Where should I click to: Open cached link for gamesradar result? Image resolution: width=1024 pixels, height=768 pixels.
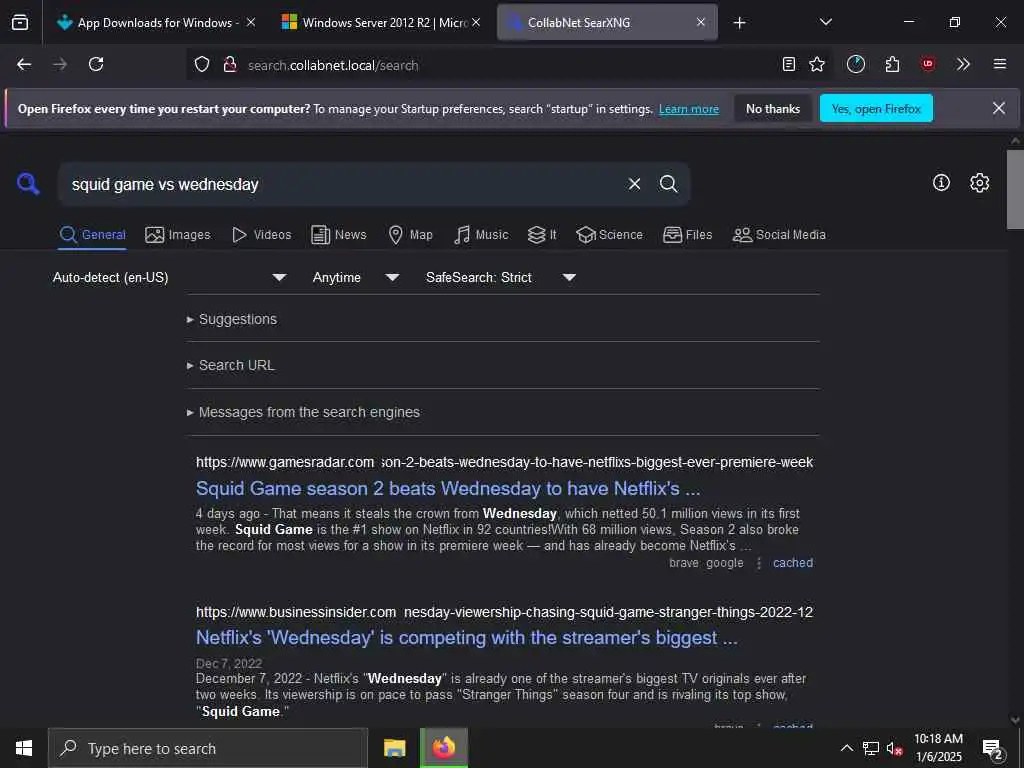coord(793,563)
